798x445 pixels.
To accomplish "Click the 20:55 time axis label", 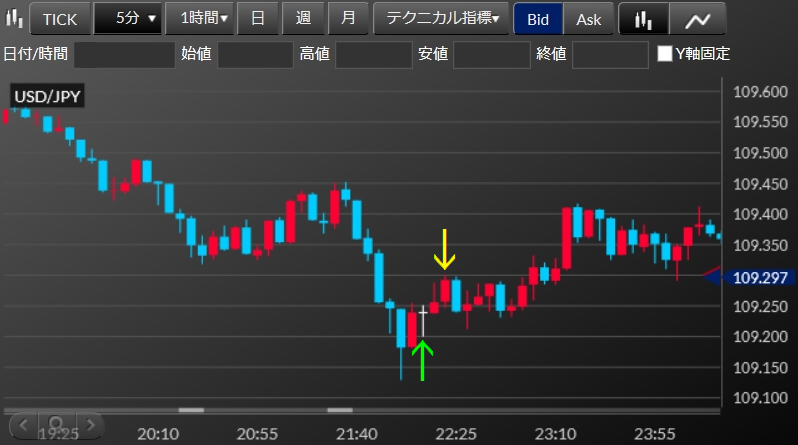I will (x=258, y=434).
